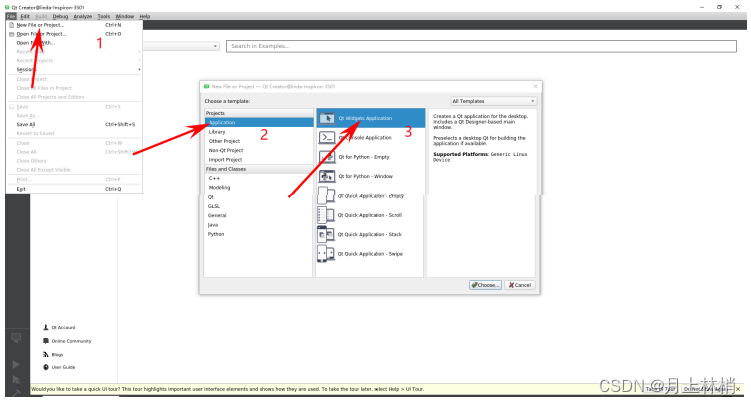The height and width of the screenshot is (404, 751).
Task: Expand the Recent Projects submenu
Action: click(x=74, y=61)
